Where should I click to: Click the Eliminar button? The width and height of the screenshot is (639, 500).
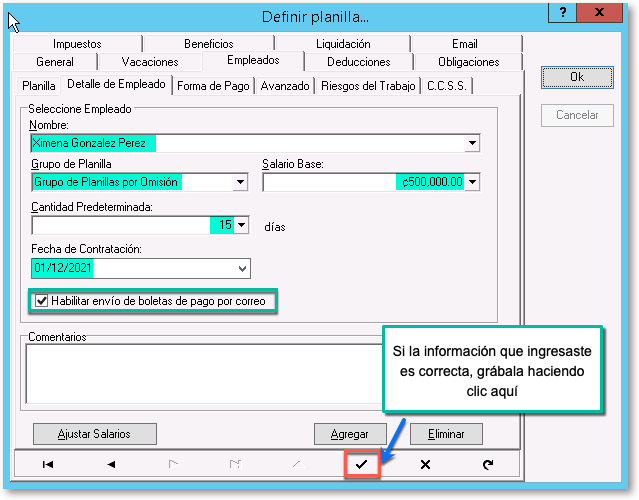click(446, 434)
